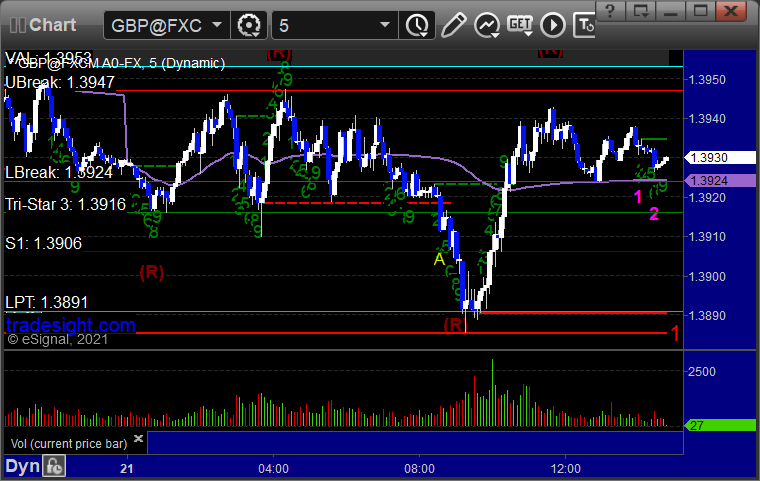Image resolution: width=760 pixels, height=481 pixels.
Task: Click the 2500 volume axis label
Action: [x=702, y=372]
